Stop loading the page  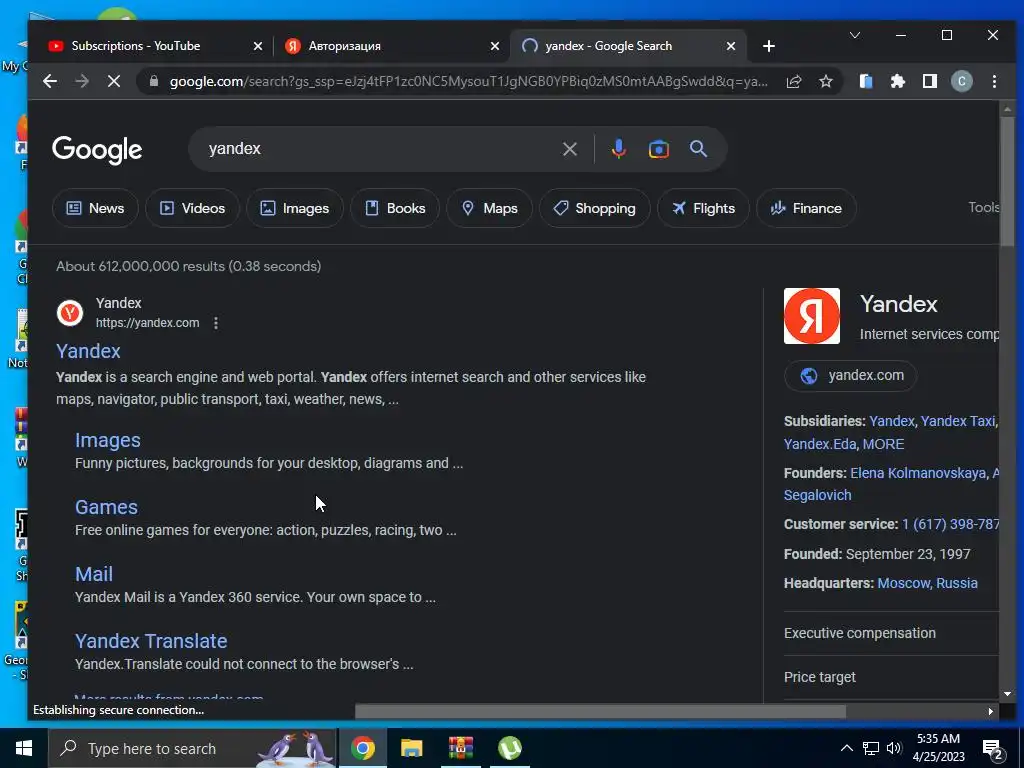pos(114,81)
